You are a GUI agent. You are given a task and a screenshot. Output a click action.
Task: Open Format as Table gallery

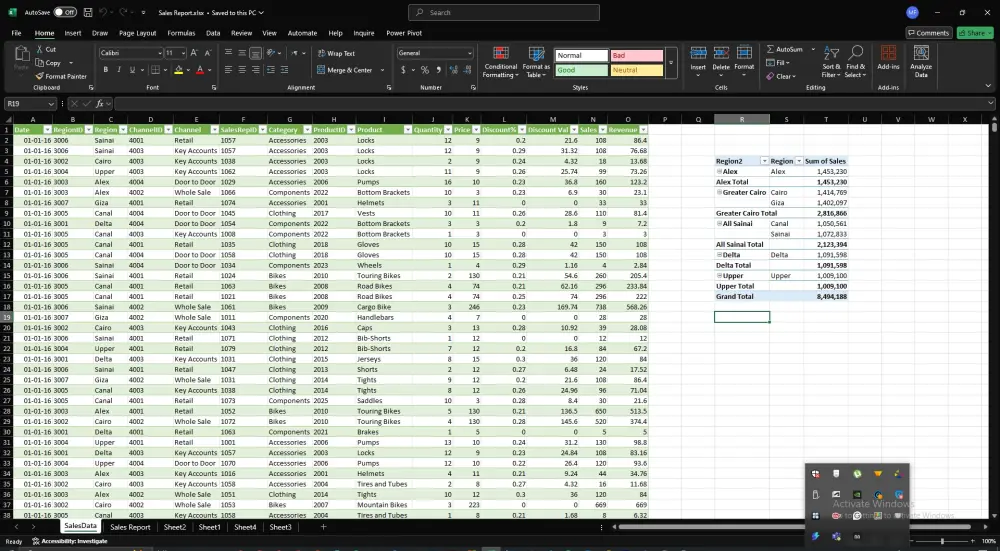tap(536, 62)
